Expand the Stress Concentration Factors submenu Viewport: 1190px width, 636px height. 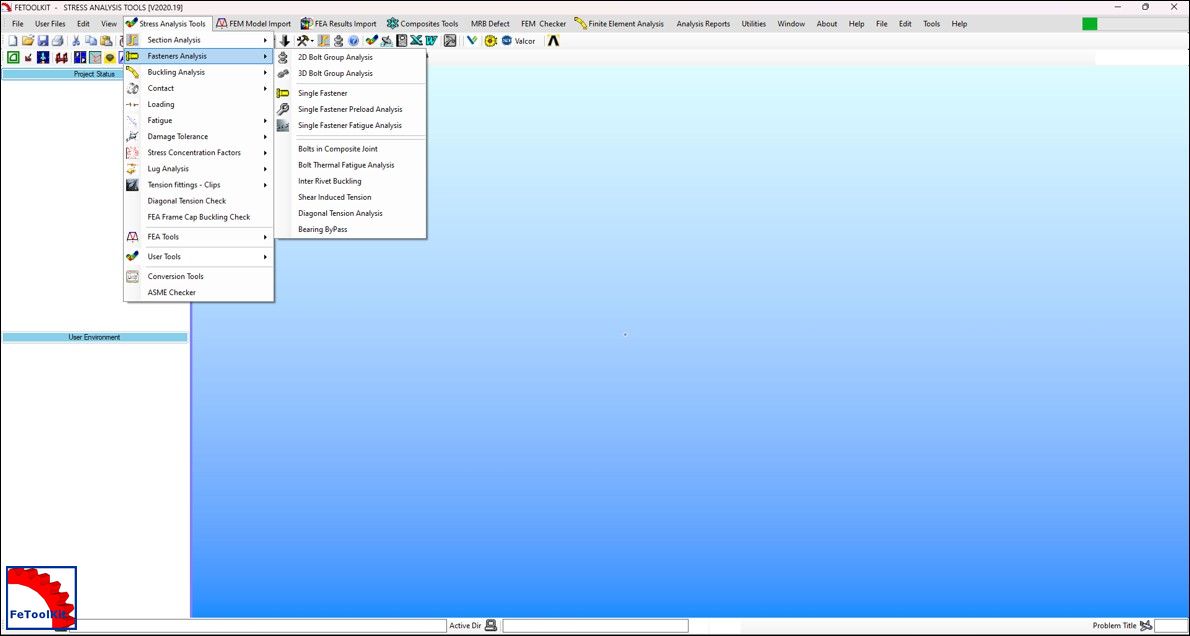pos(199,153)
